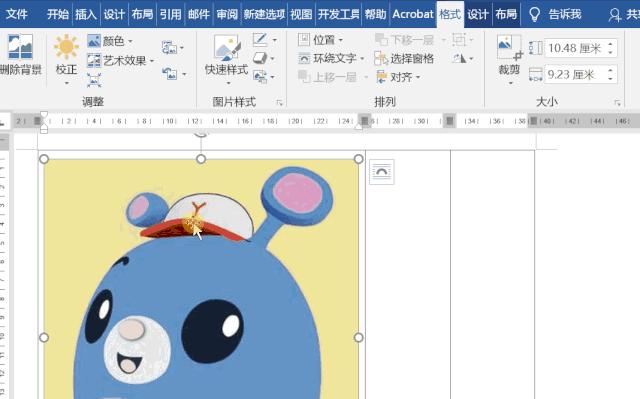Decrease height with 10.48 厘米 down arrow
Screen dimensions: 640x399
tap(610, 53)
